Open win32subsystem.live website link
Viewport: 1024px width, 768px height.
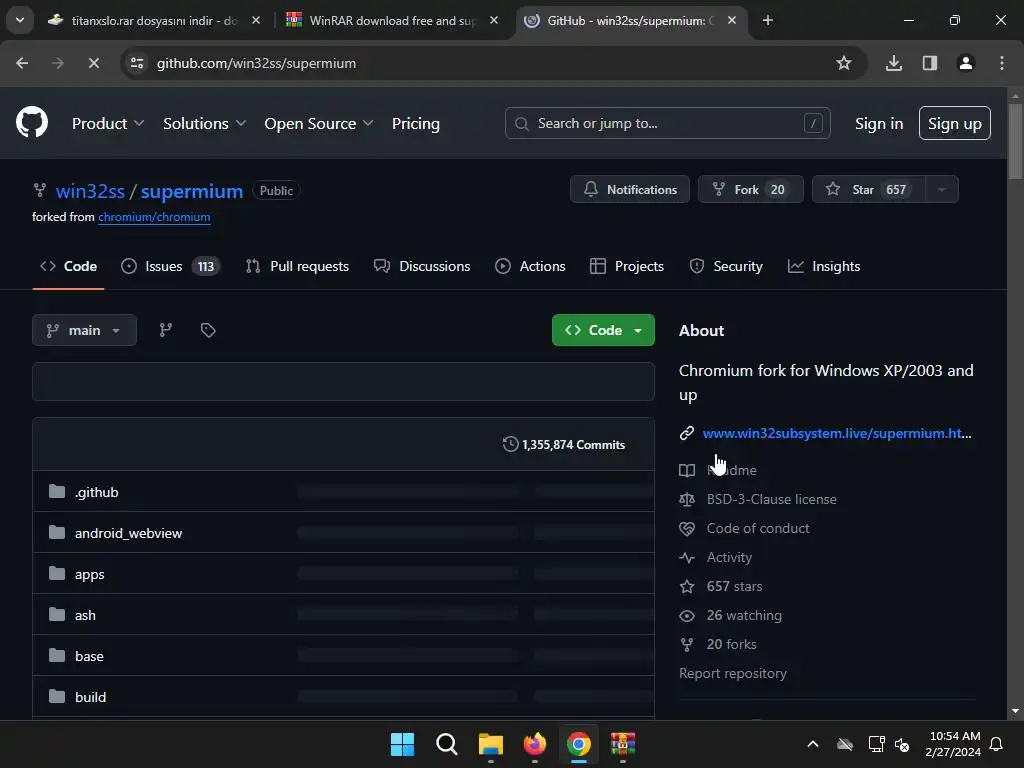coord(837,434)
